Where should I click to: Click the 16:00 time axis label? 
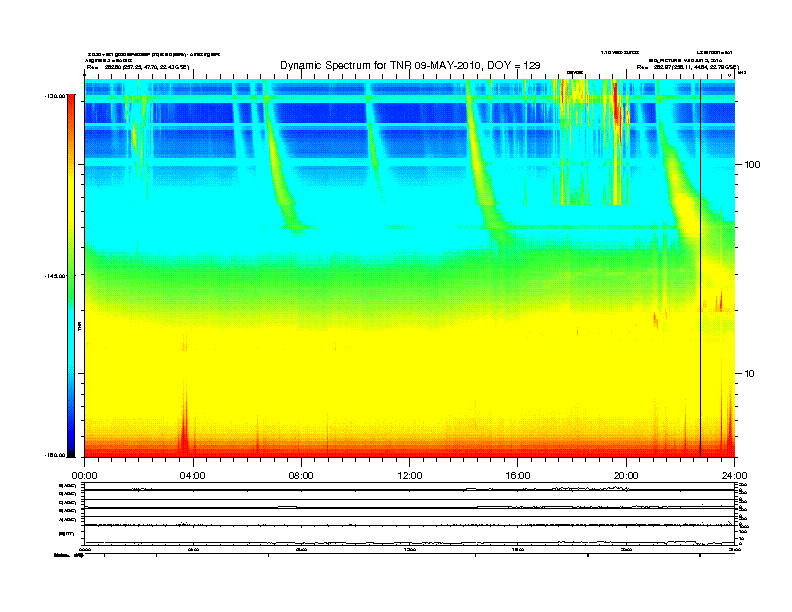[518, 476]
